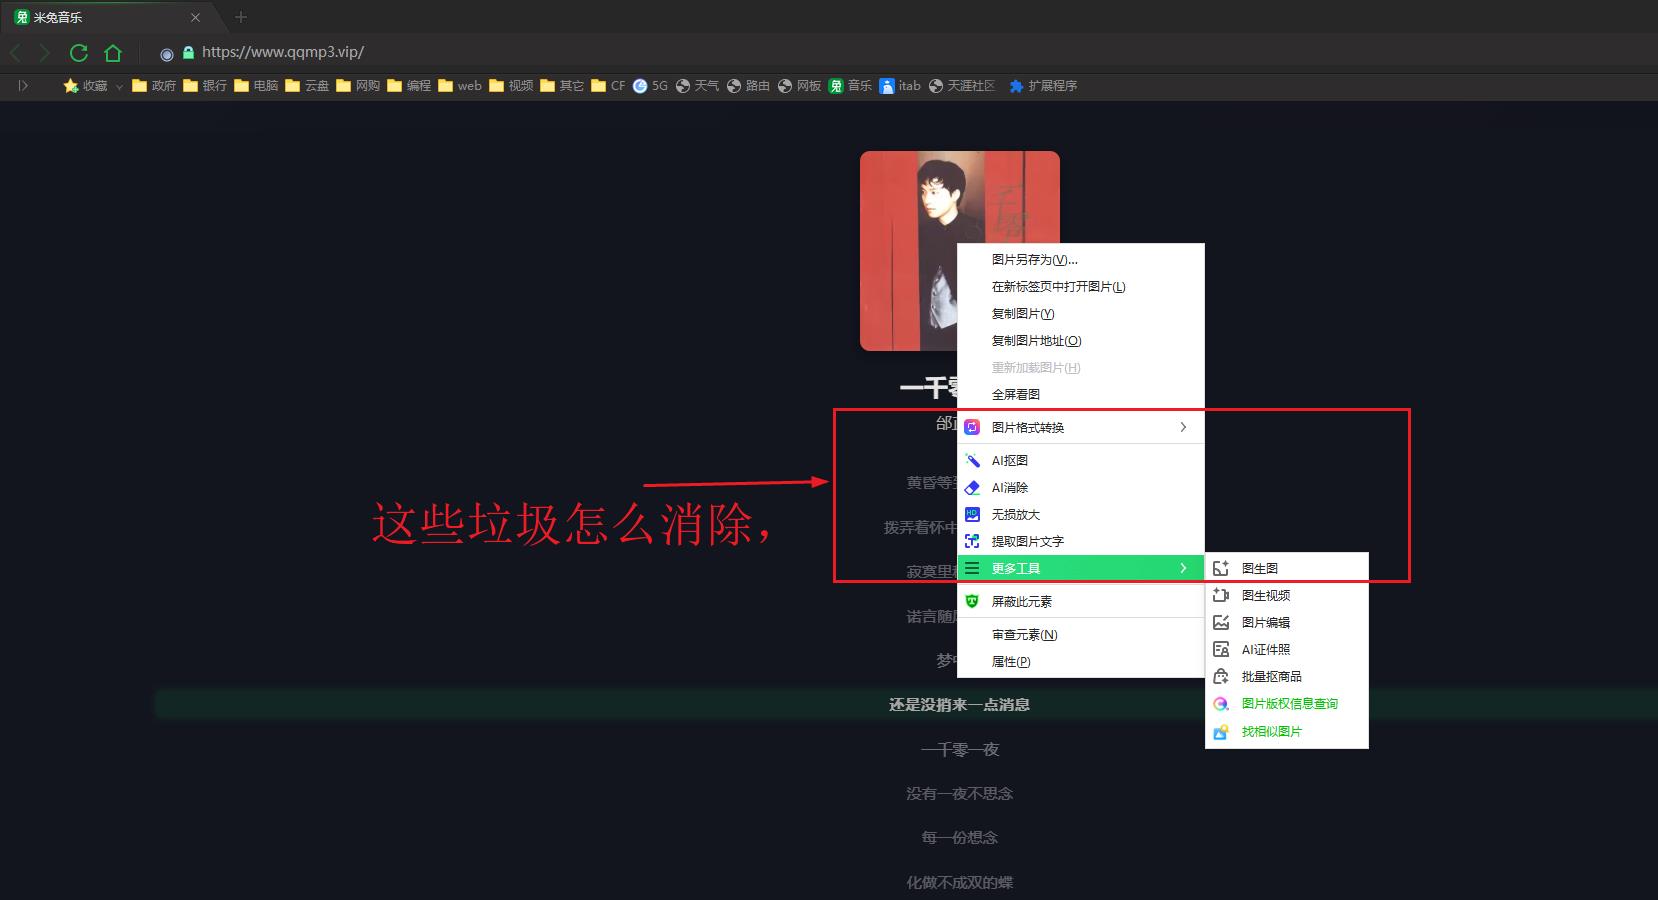Click the 扩展程序 puzzle icon
This screenshot has width=1658, height=900.
pyautogui.click(x=1017, y=86)
